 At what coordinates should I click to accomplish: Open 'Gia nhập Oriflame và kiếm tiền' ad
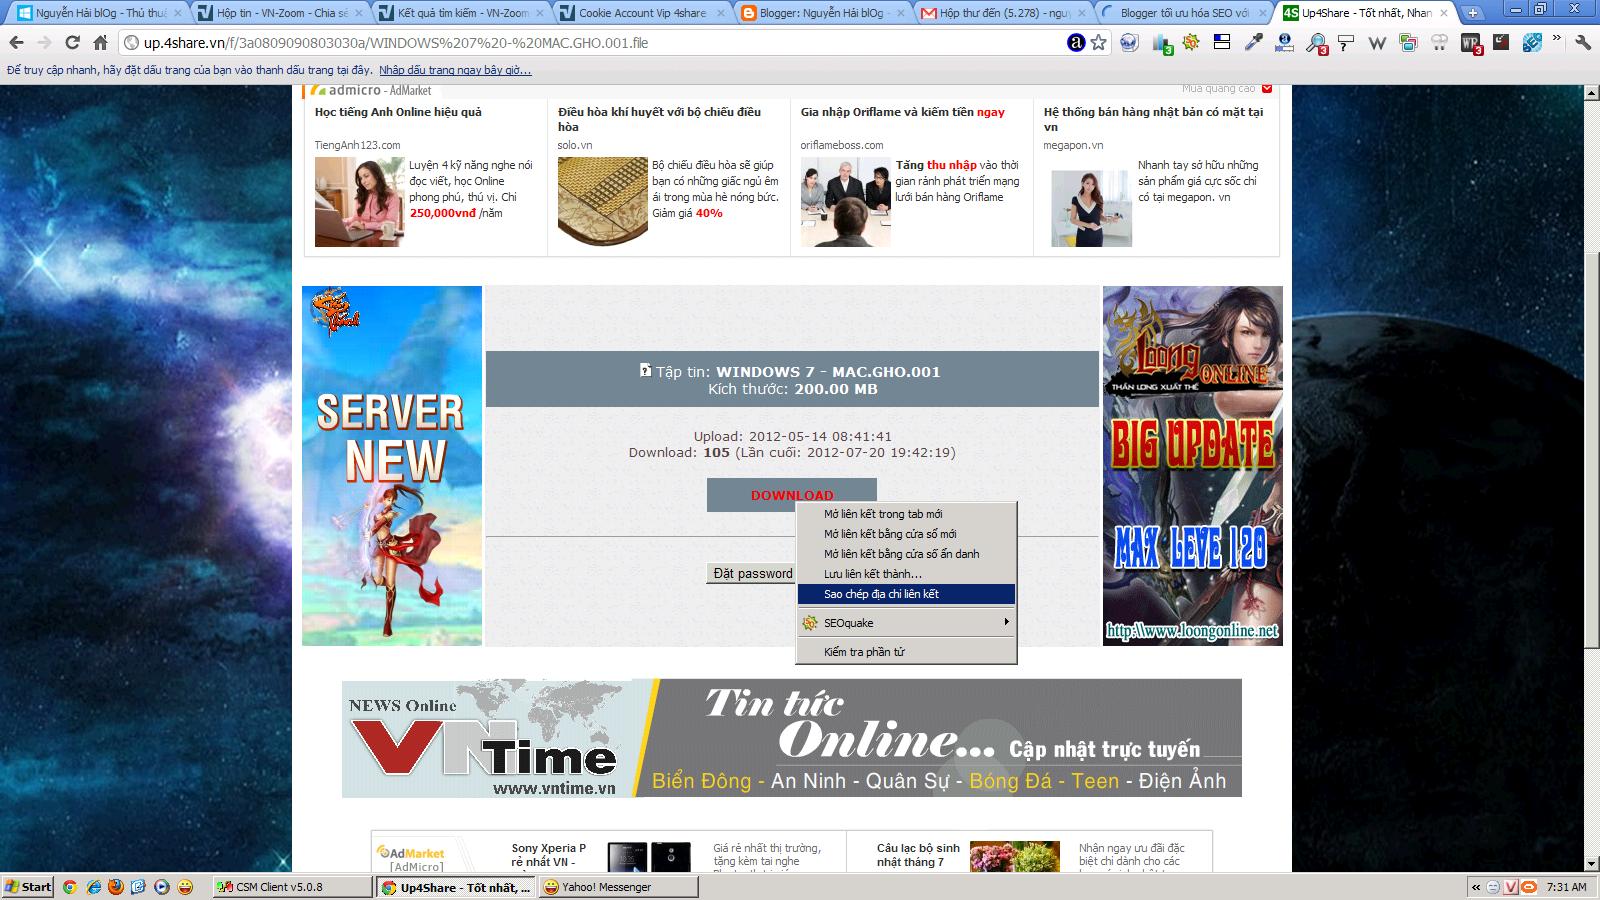(x=902, y=112)
